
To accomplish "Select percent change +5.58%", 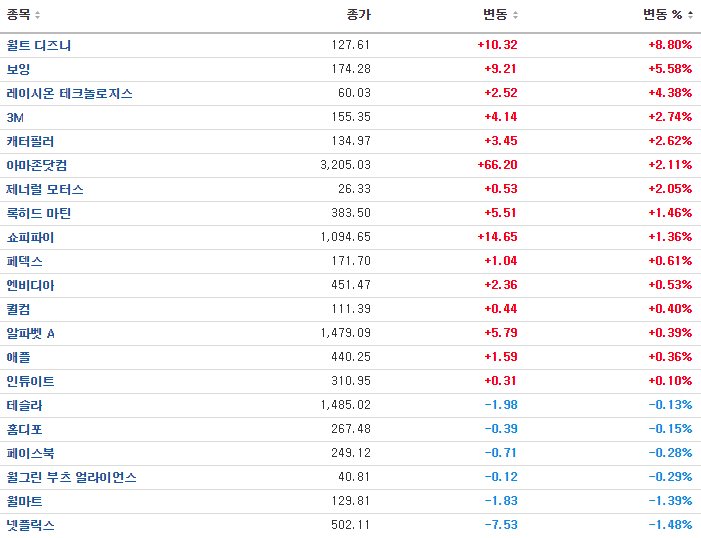I will point(670,69).
